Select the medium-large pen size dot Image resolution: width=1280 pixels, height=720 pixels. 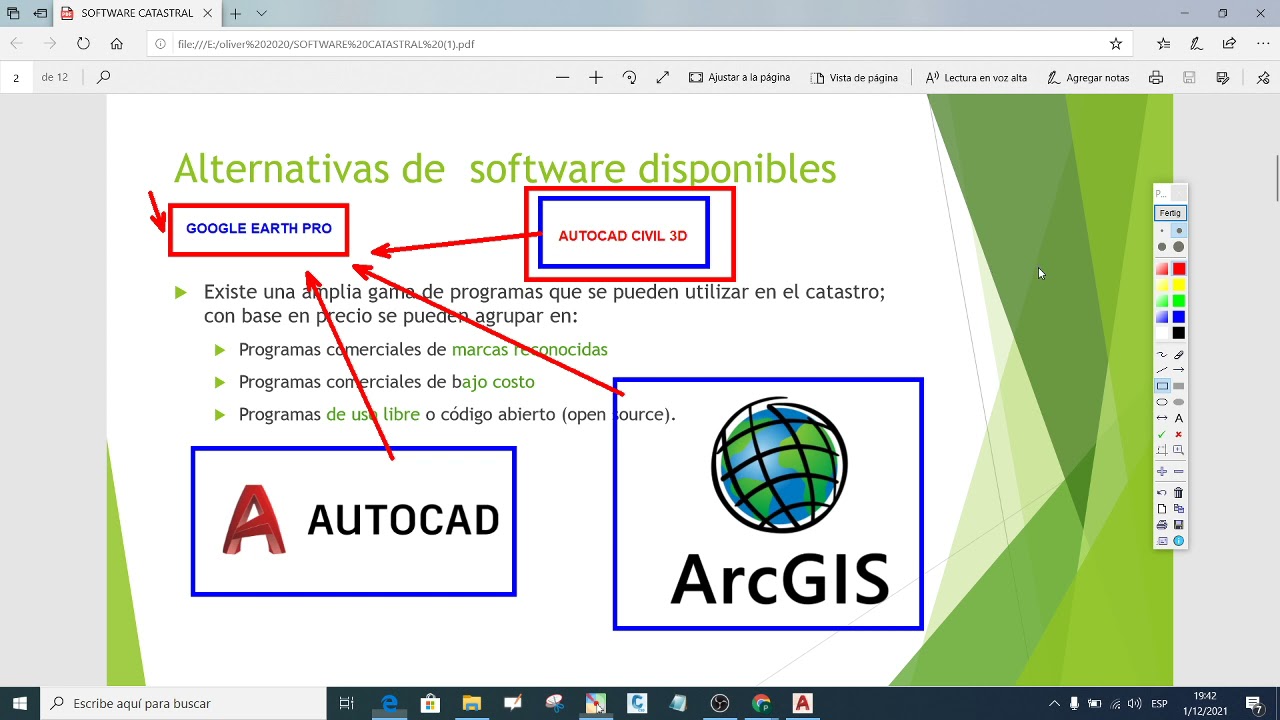tap(1162, 247)
